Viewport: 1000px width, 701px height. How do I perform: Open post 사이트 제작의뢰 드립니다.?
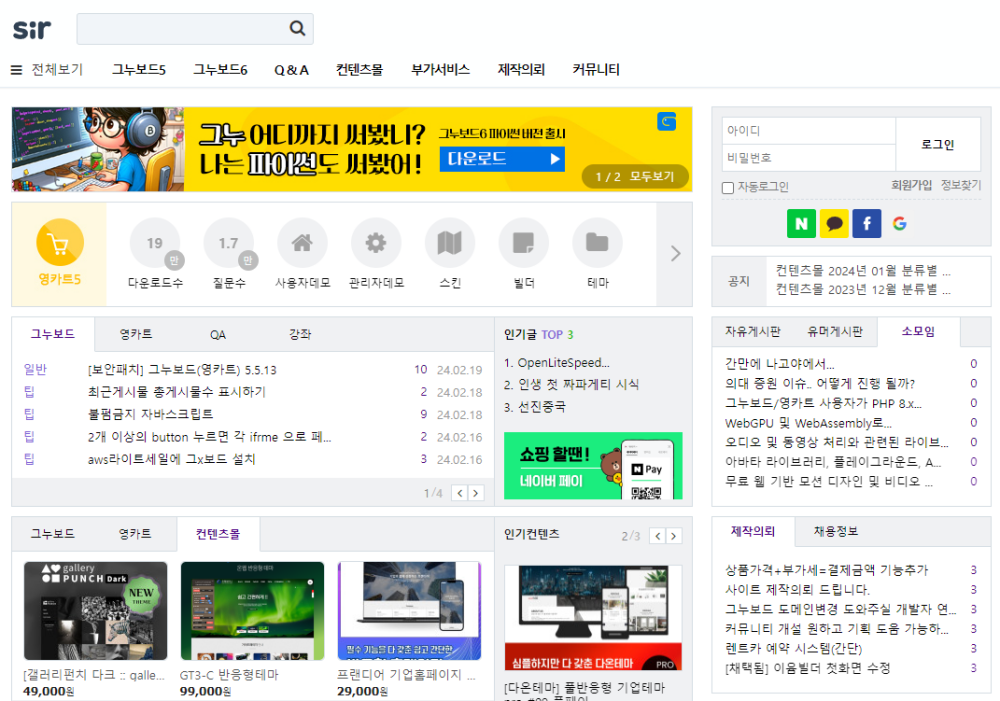click(797, 589)
